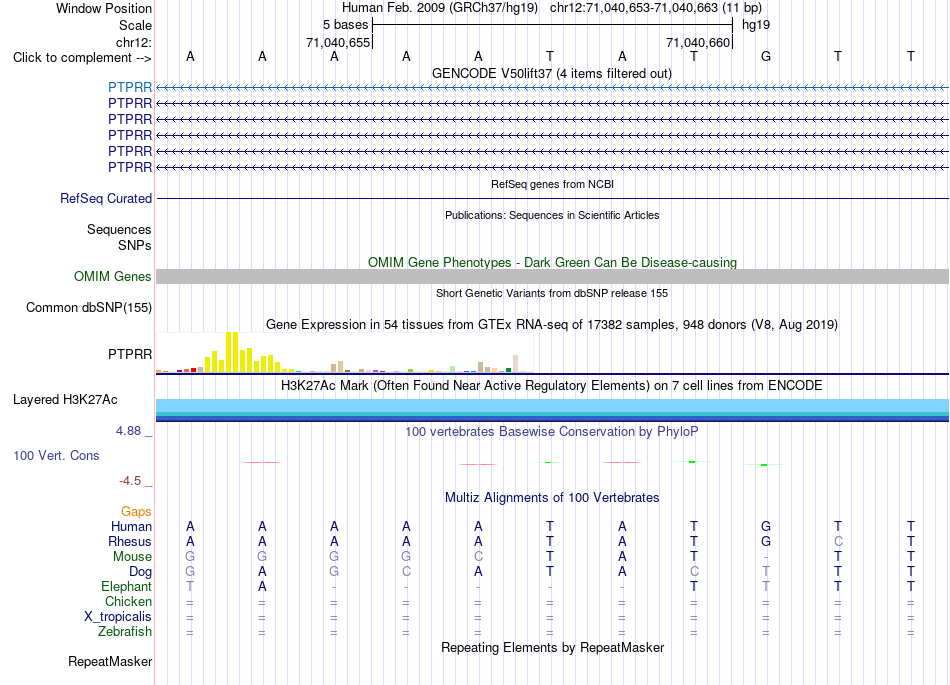Click the G base in the reference sequence row

pos(766,56)
